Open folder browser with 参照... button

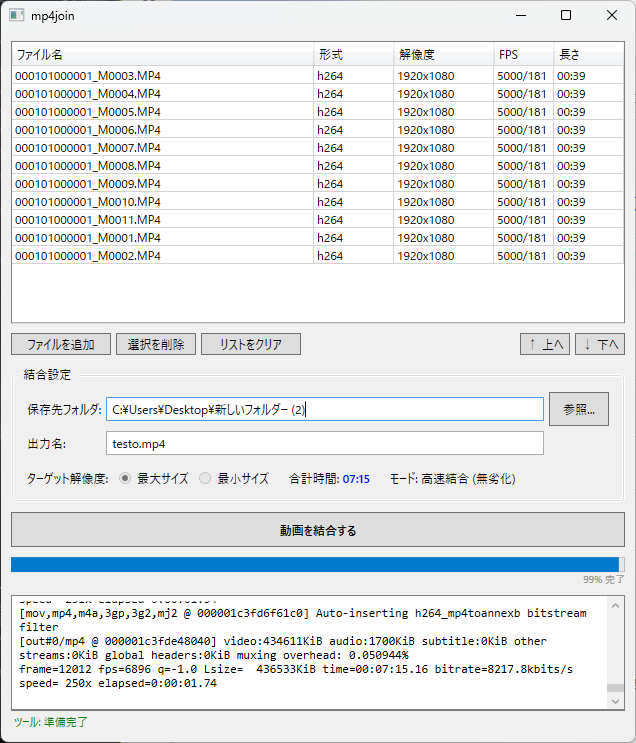578,409
